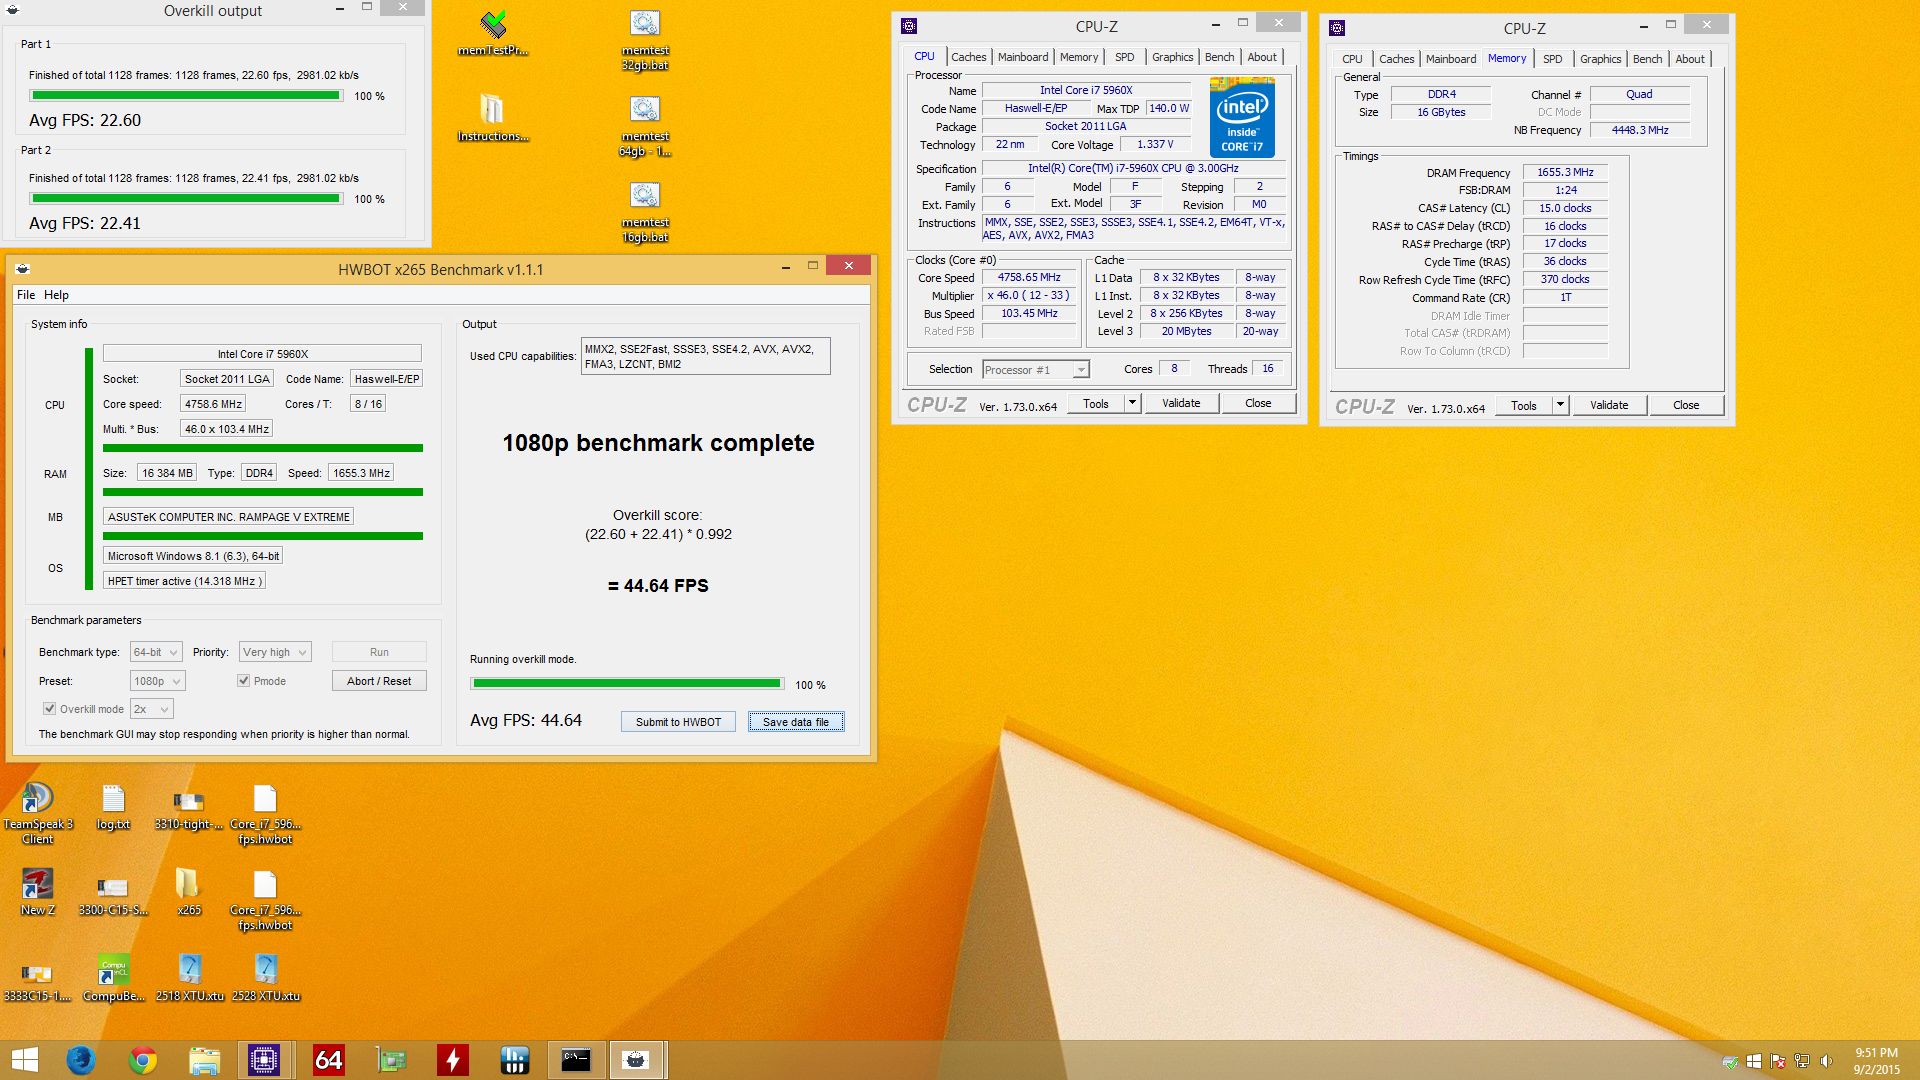Open the About tab in right CPU-Z window

pos(1690,59)
